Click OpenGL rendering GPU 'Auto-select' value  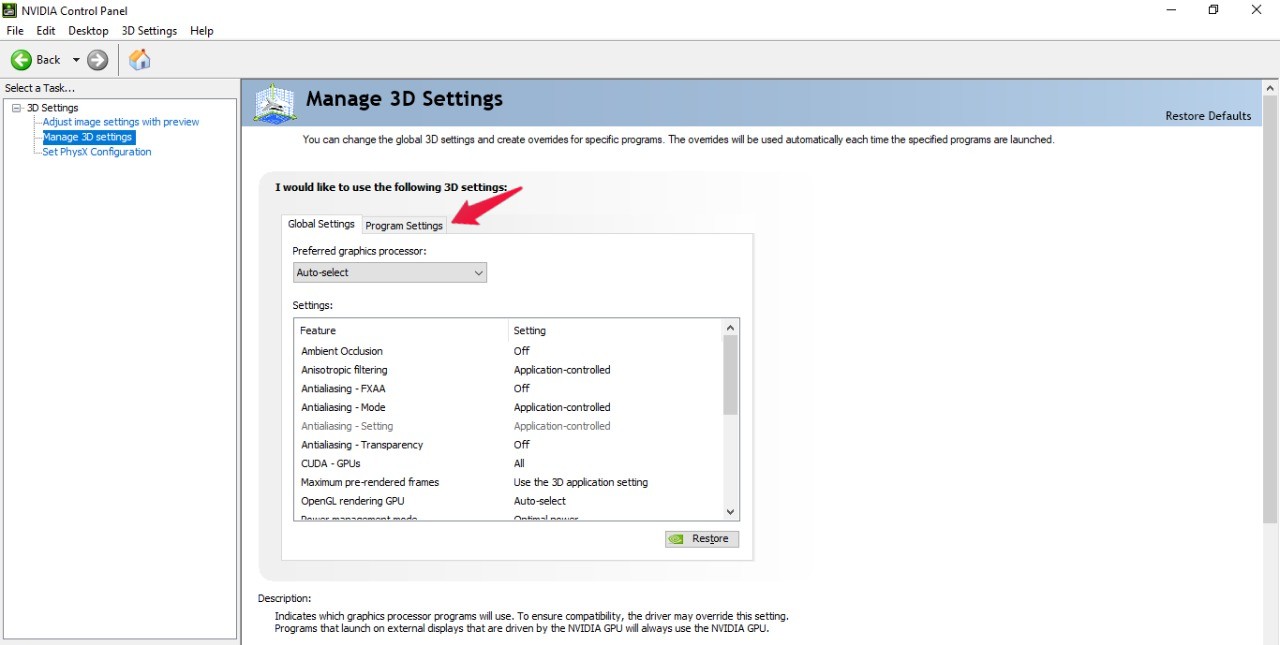coord(540,501)
